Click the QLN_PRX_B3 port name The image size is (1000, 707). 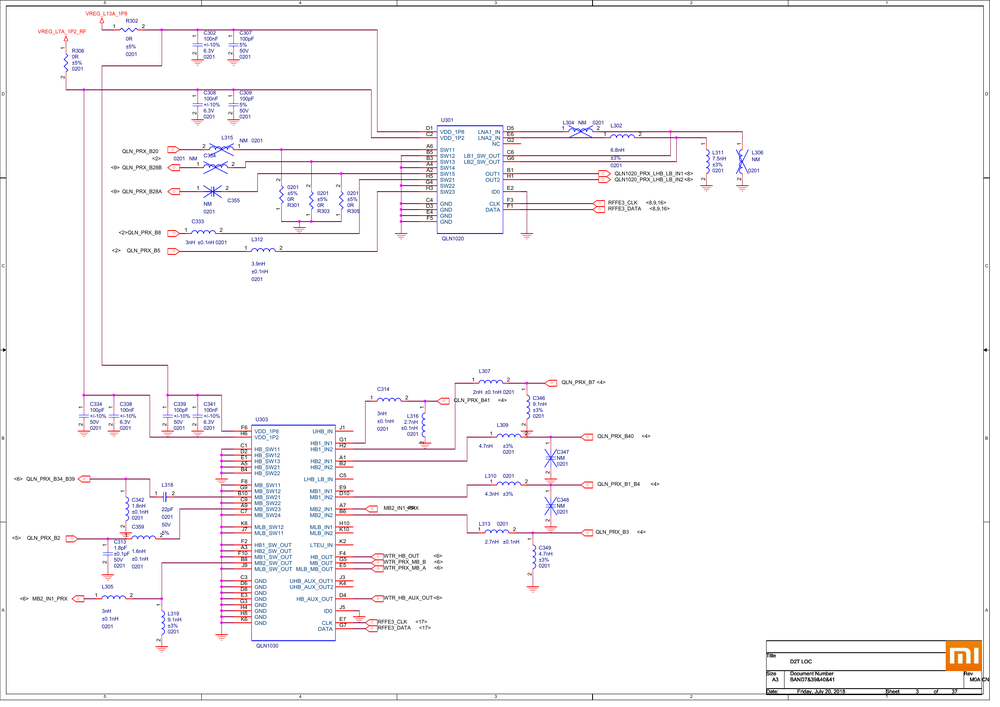coord(612,532)
